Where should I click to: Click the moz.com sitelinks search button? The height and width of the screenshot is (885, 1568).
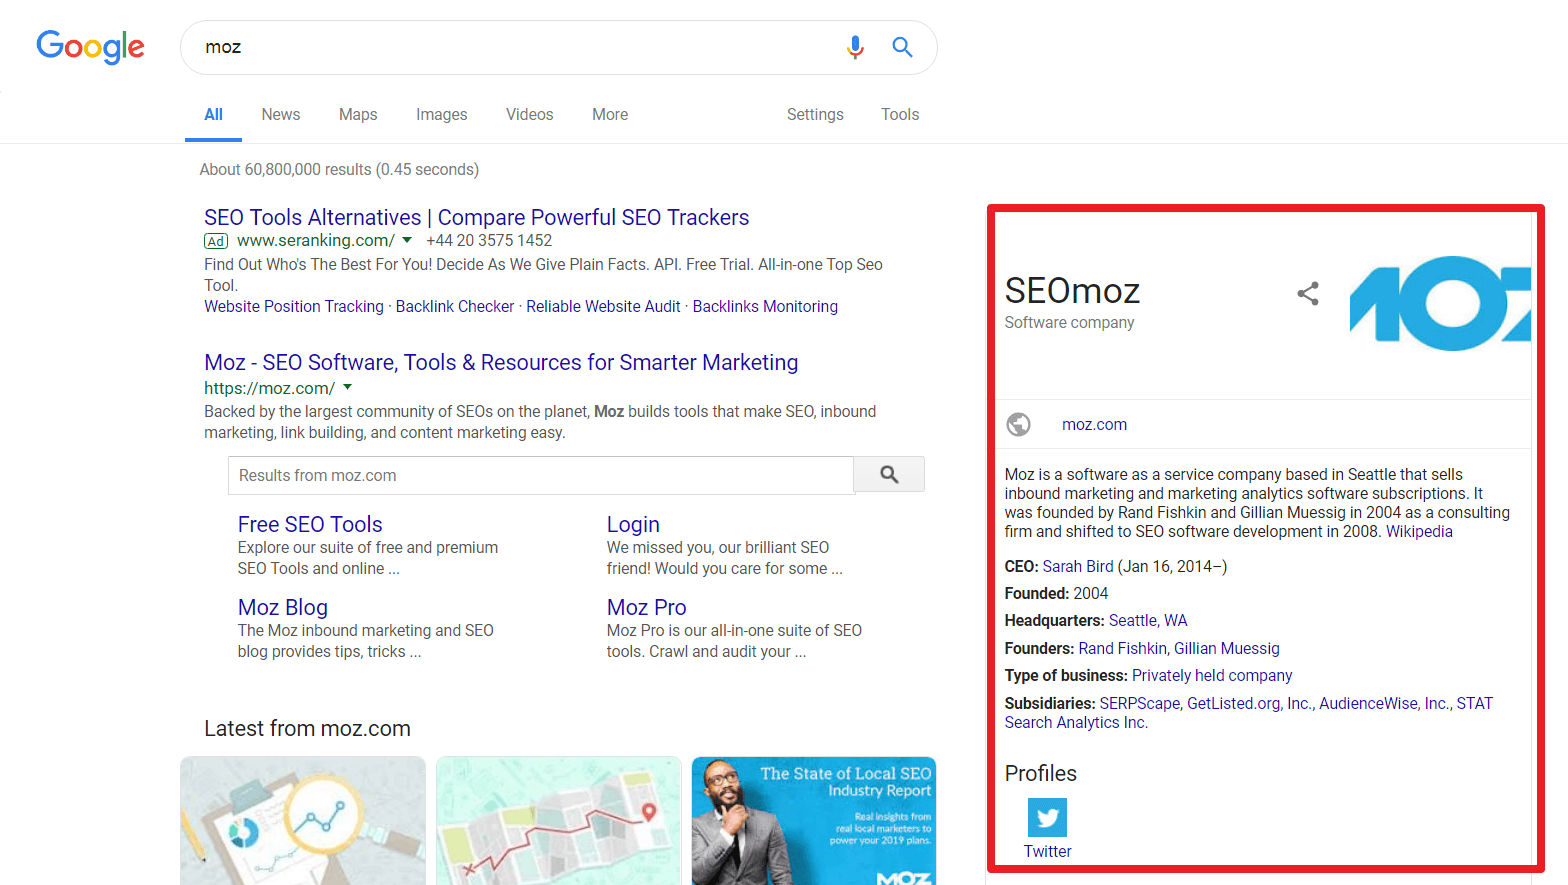pyautogui.click(x=889, y=475)
